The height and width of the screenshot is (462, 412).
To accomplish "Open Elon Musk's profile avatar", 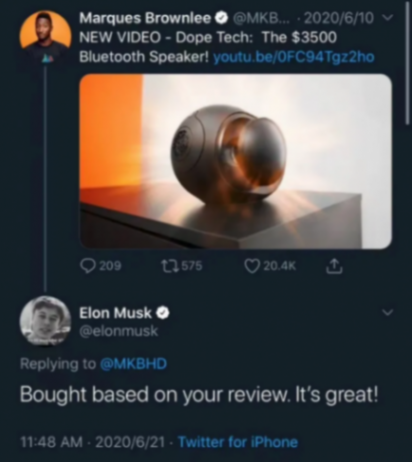I will [45, 321].
